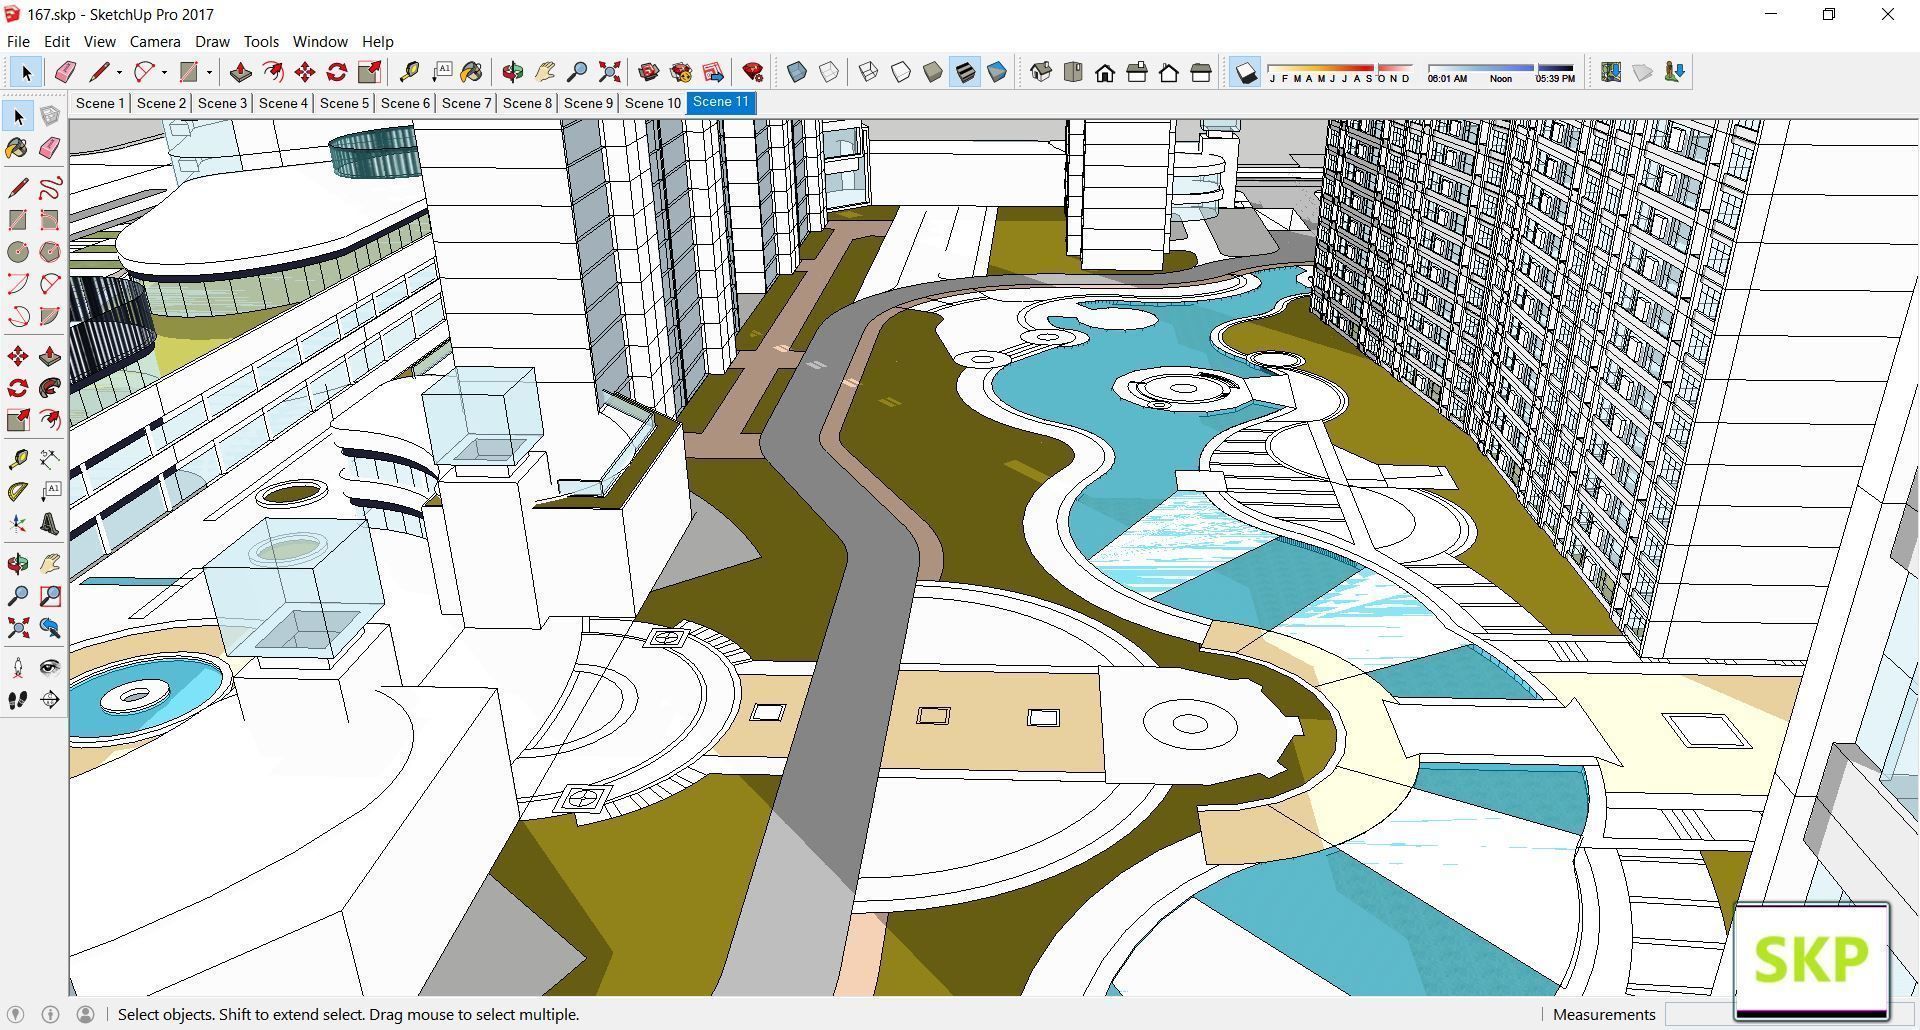Switch to Front view house icon
Screen dimensions: 1920x1030
pos(1105,72)
